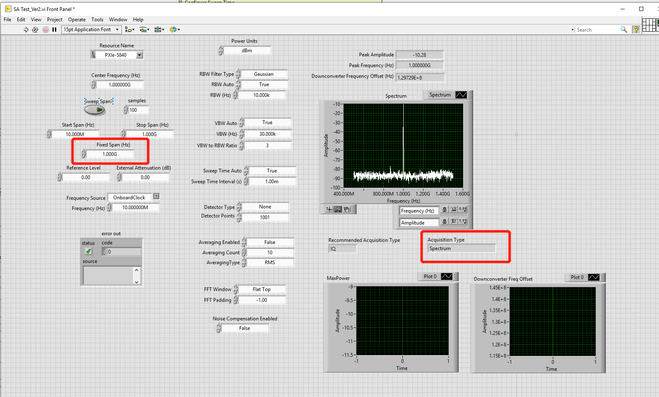This screenshot has height=397, width=659.
Task: Open the Resize Objects toolbar menu
Action: (x=159, y=29)
